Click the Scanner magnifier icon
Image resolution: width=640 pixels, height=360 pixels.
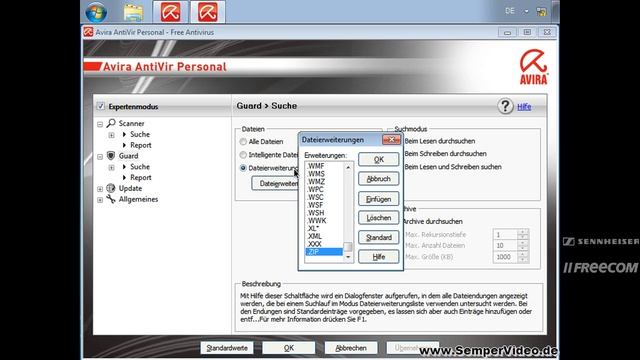pos(111,123)
